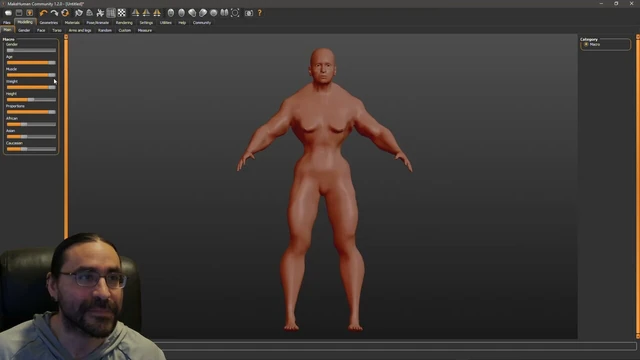Open the Community tab
This screenshot has width=640, height=360.
(x=202, y=22)
